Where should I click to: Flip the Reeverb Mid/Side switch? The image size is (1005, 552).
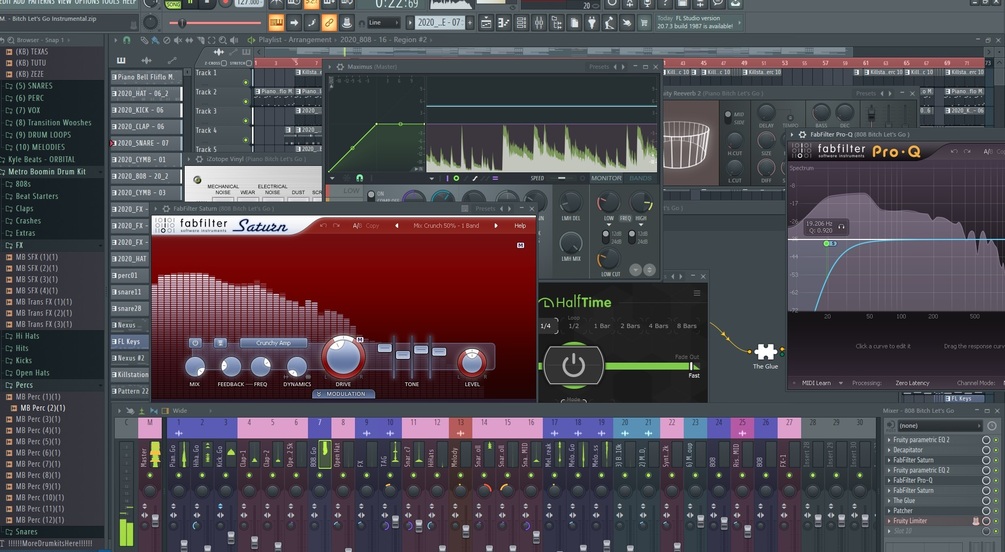point(727,117)
